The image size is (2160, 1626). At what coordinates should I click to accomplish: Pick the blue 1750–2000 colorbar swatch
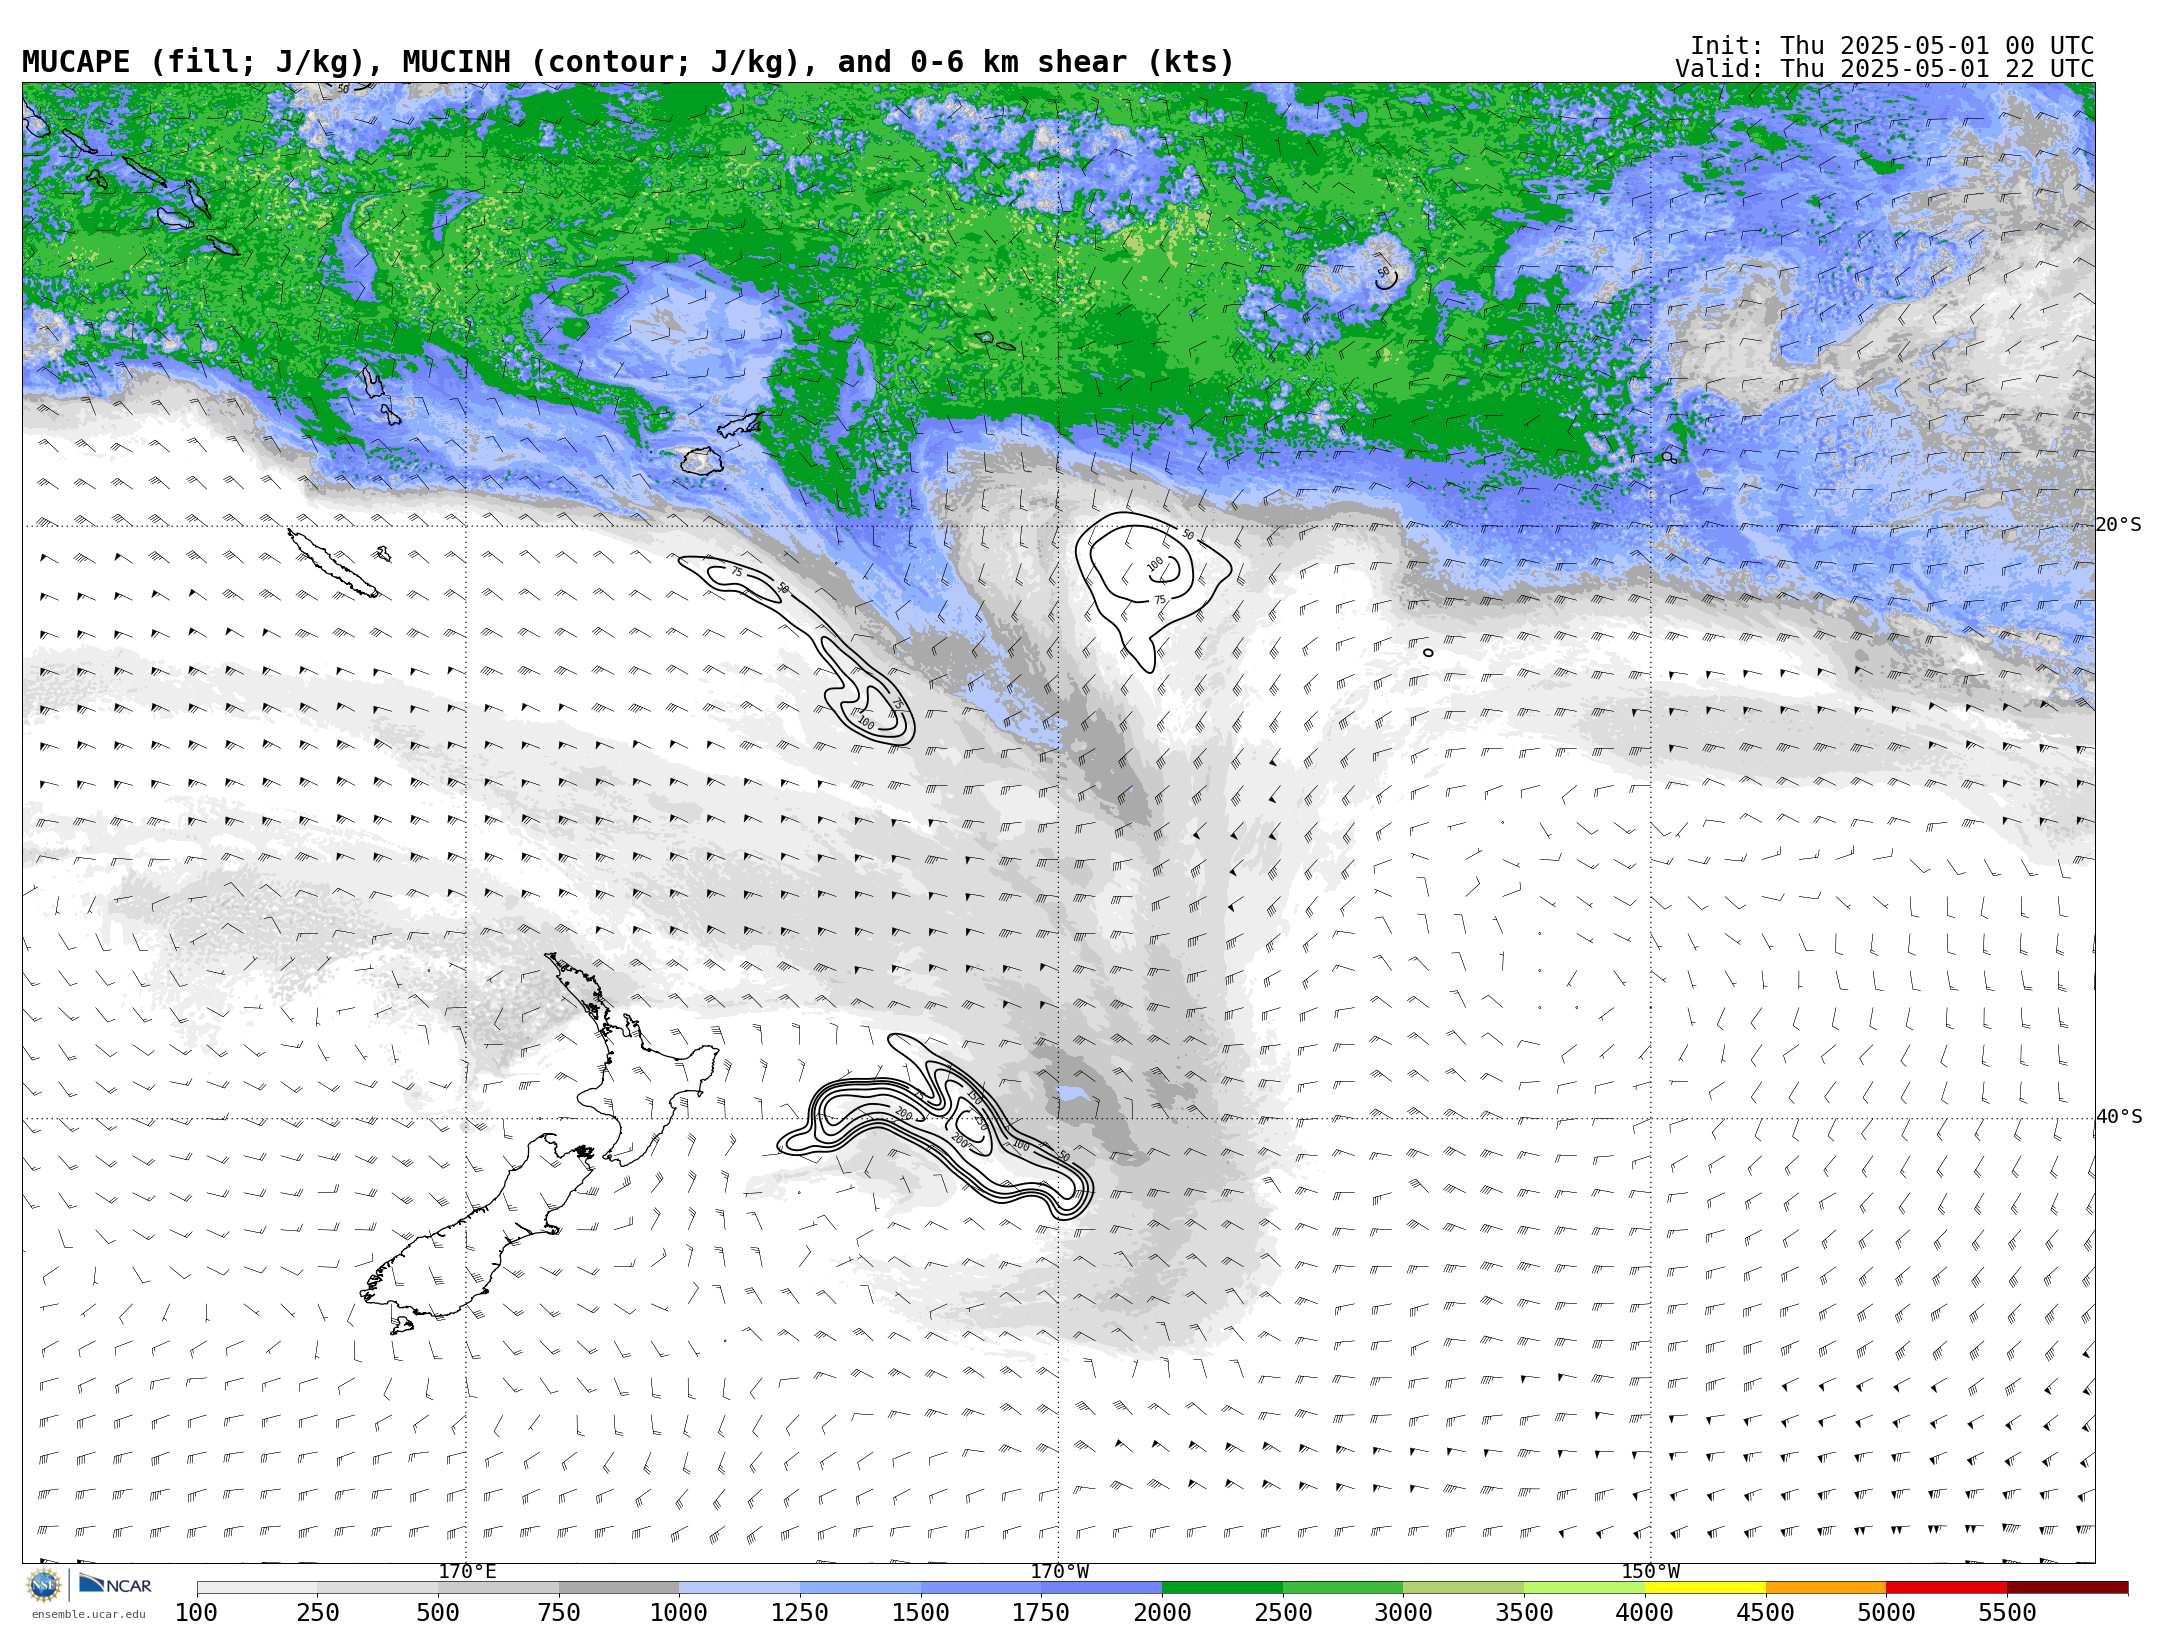1101,1588
